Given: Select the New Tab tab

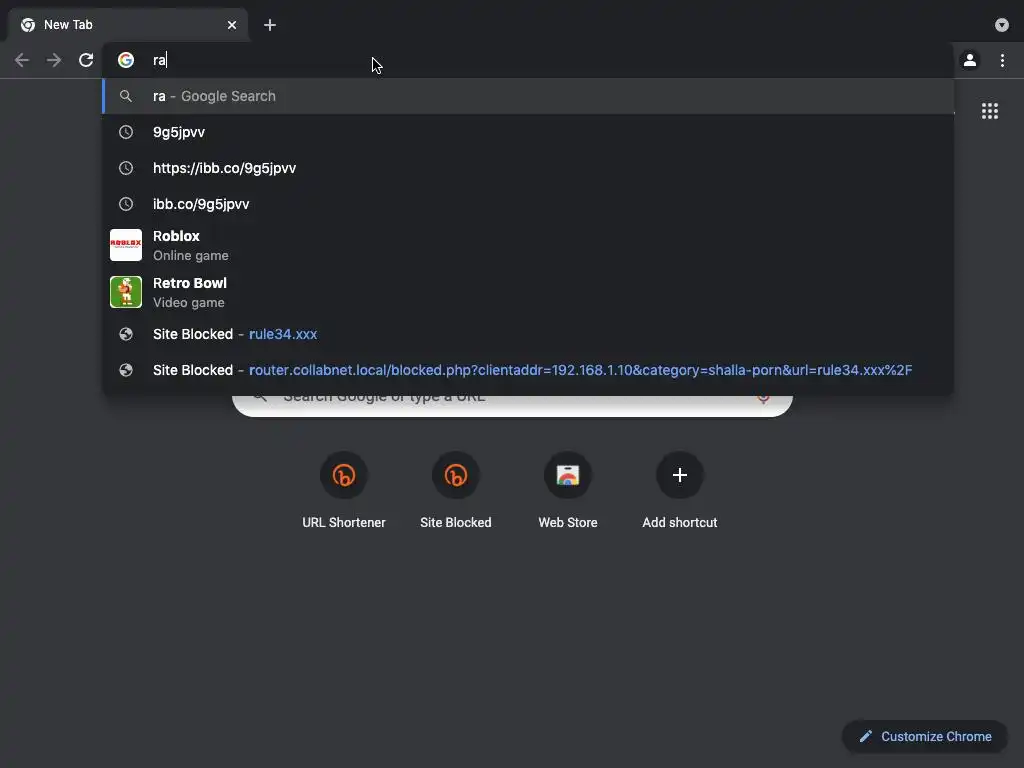Looking at the screenshot, I should pyautogui.click(x=128, y=25).
